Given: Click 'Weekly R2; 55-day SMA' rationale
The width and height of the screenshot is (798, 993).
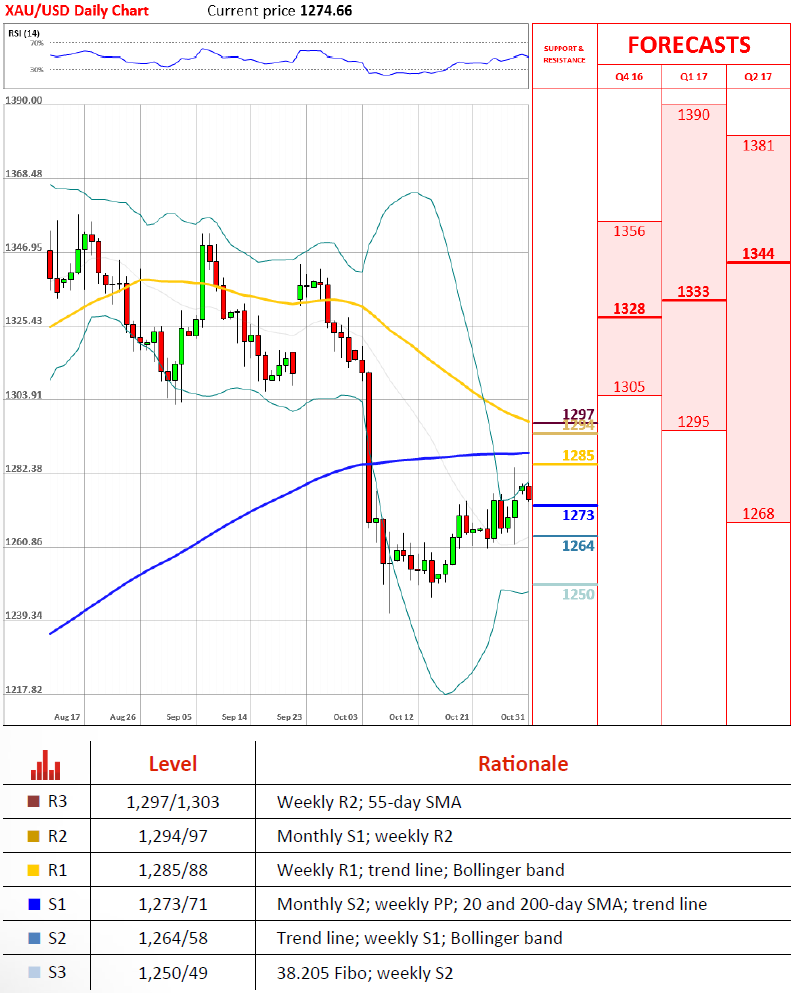Looking at the screenshot, I should [x=369, y=802].
